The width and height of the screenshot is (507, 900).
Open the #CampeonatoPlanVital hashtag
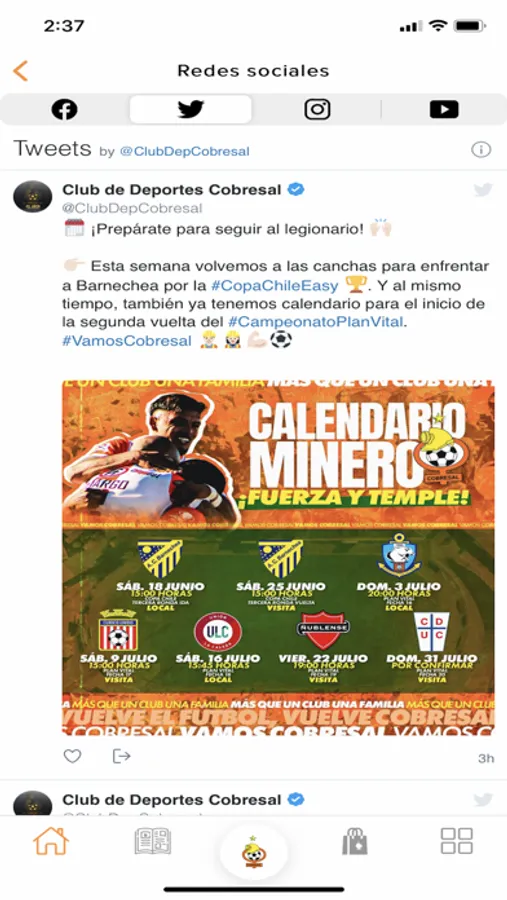(x=315, y=323)
